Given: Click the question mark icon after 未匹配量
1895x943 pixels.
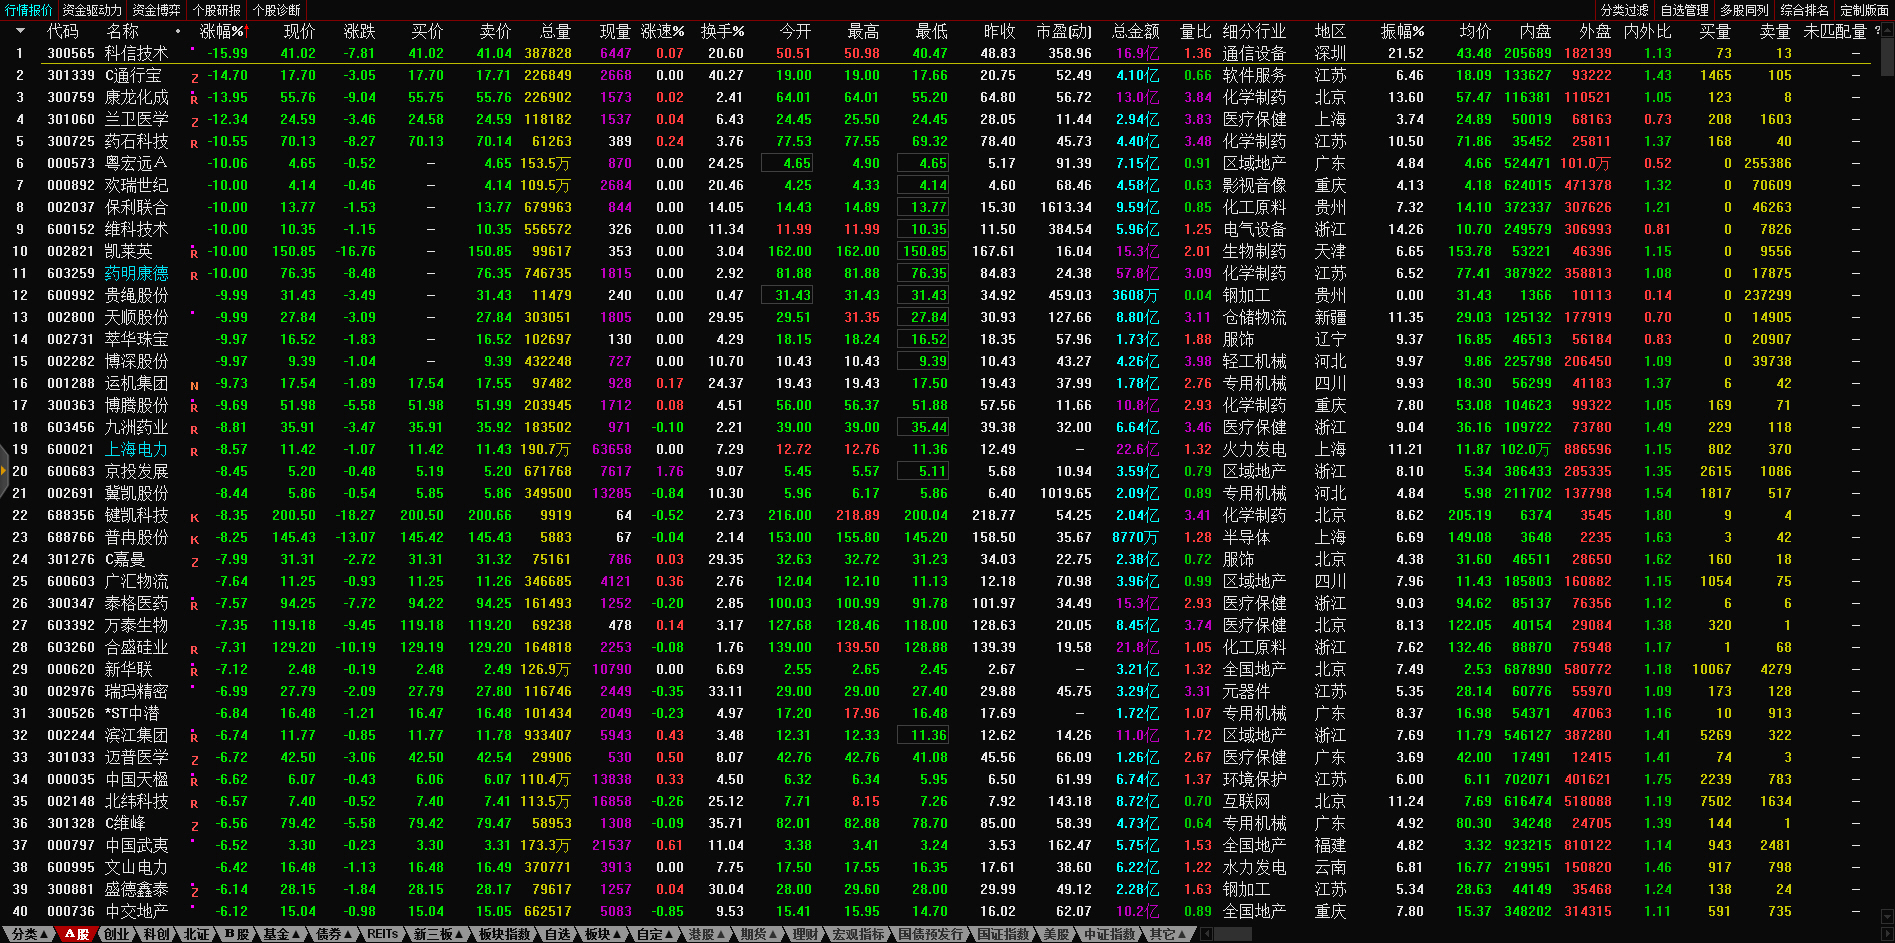Looking at the screenshot, I should pyautogui.click(x=1877, y=31).
